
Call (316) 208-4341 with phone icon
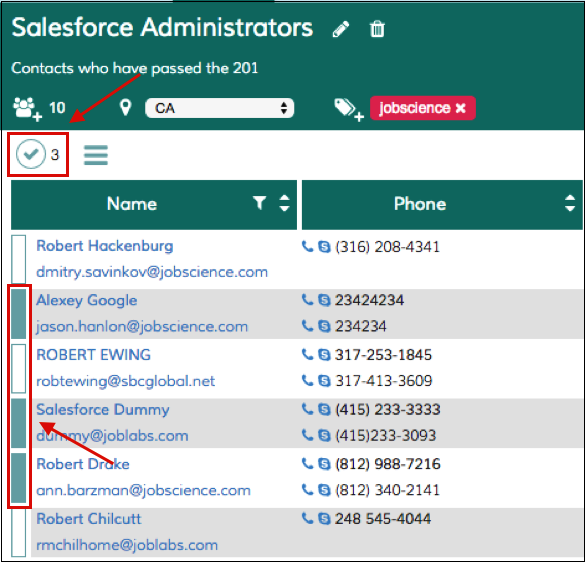(x=307, y=246)
